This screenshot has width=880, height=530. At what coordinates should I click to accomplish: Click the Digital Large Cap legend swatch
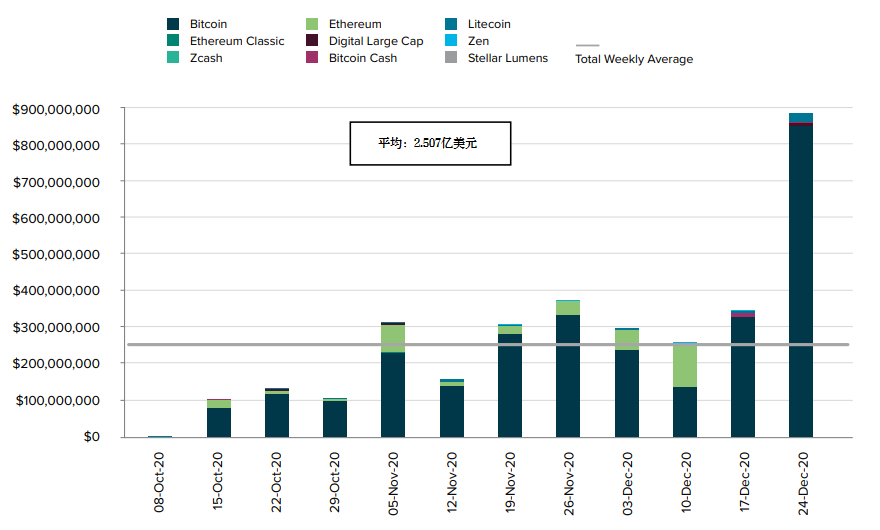click(x=312, y=40)
